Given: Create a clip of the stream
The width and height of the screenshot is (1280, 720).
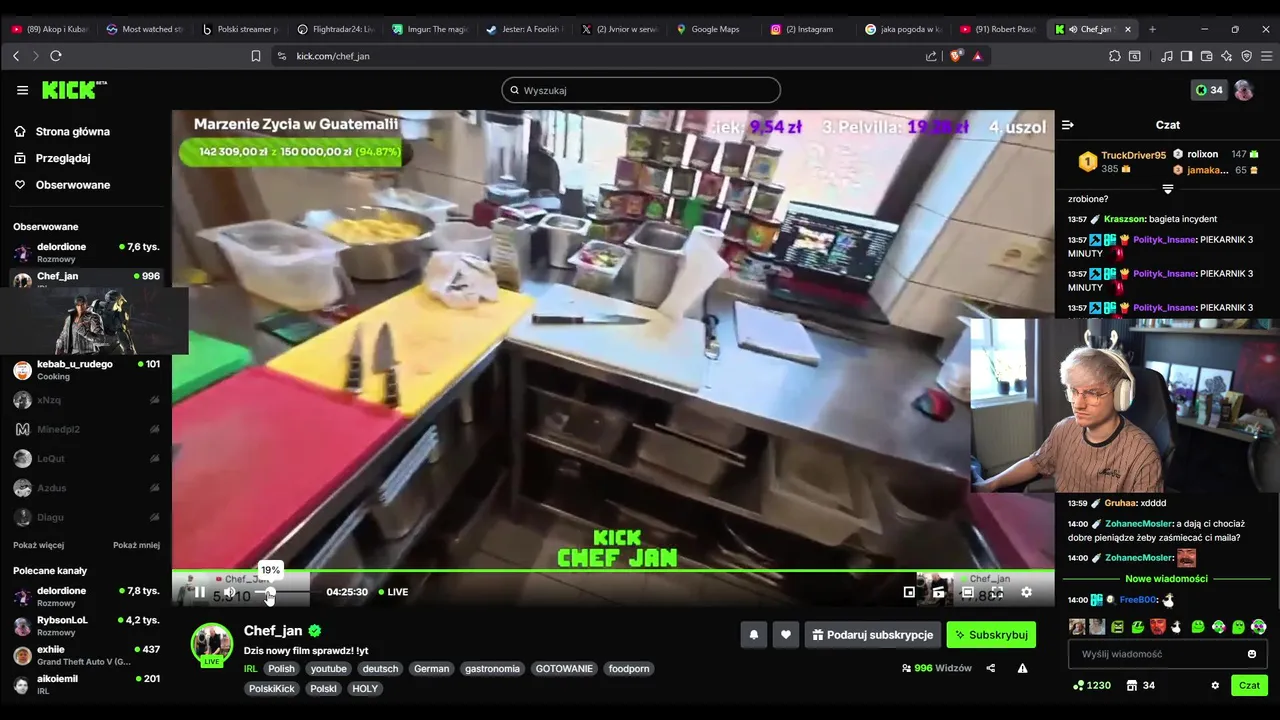Looking at the screenshot, I should point(938,592).
